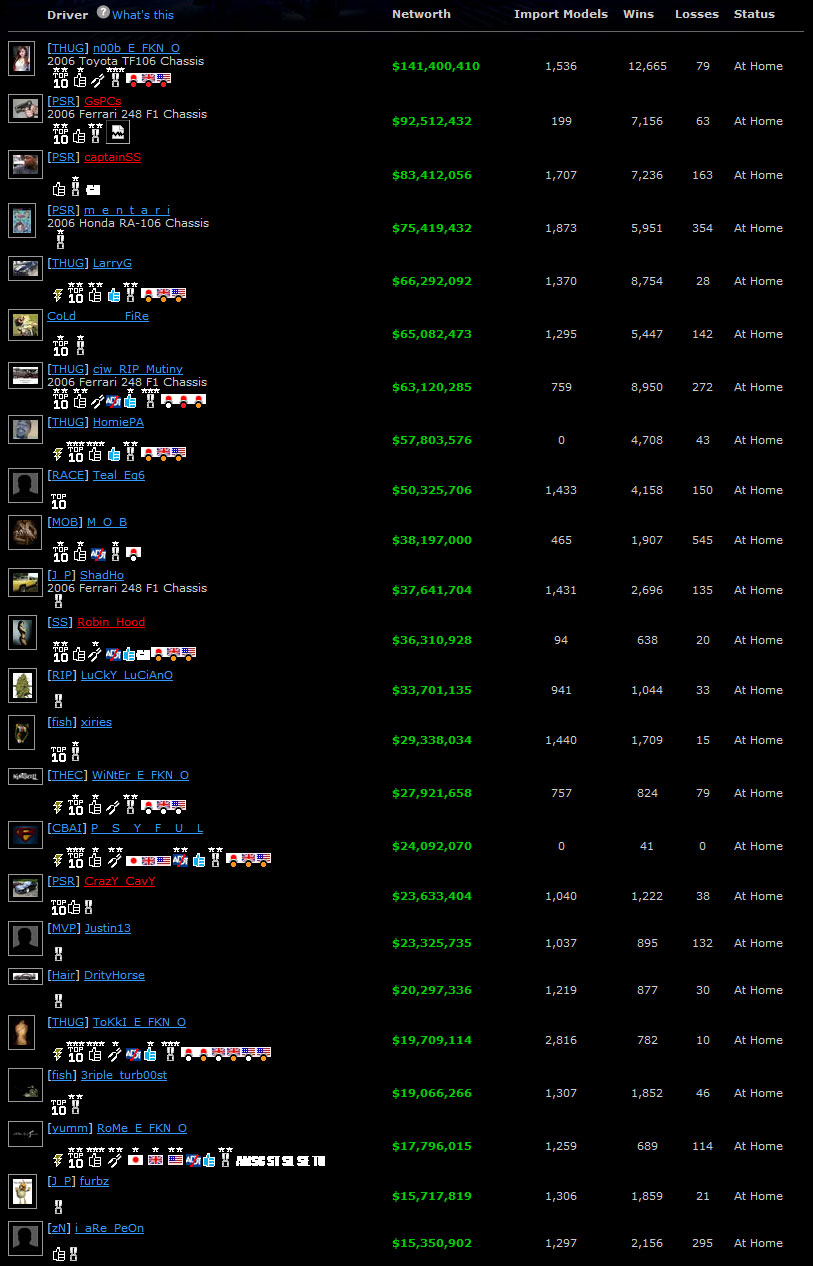Click the thumbs-up badge under captainSS

click(59, 187)
